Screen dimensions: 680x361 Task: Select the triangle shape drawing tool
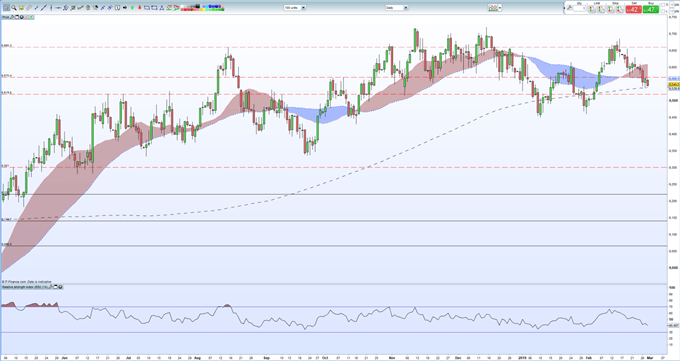tap(162, 8)
